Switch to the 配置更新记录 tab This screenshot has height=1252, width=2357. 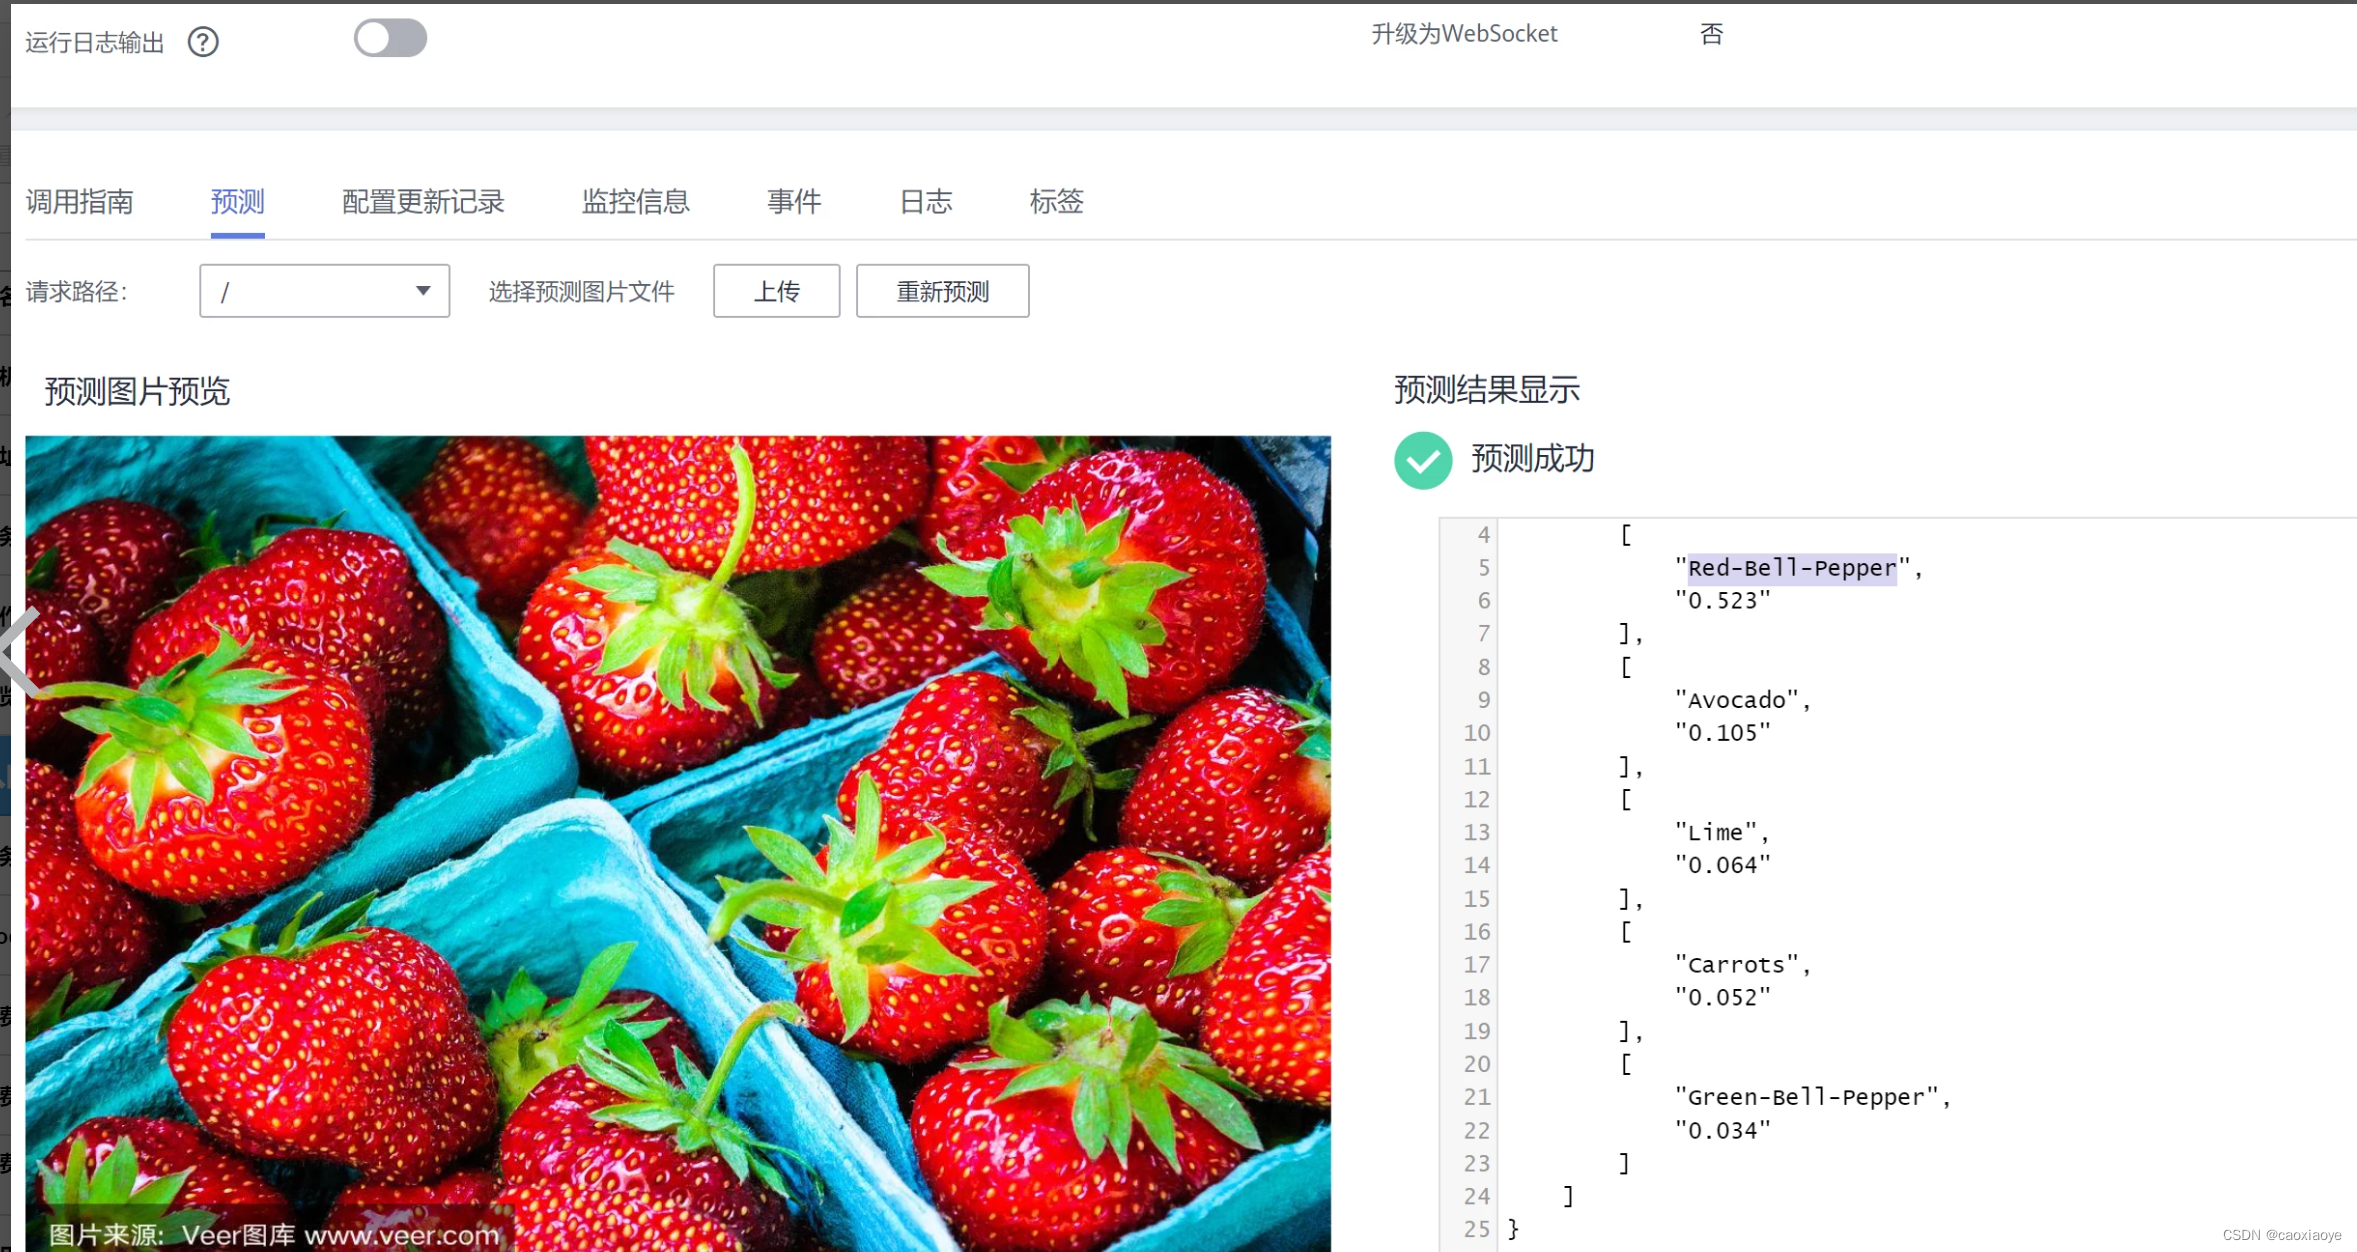pyautogui.click(x=423, y=202)
